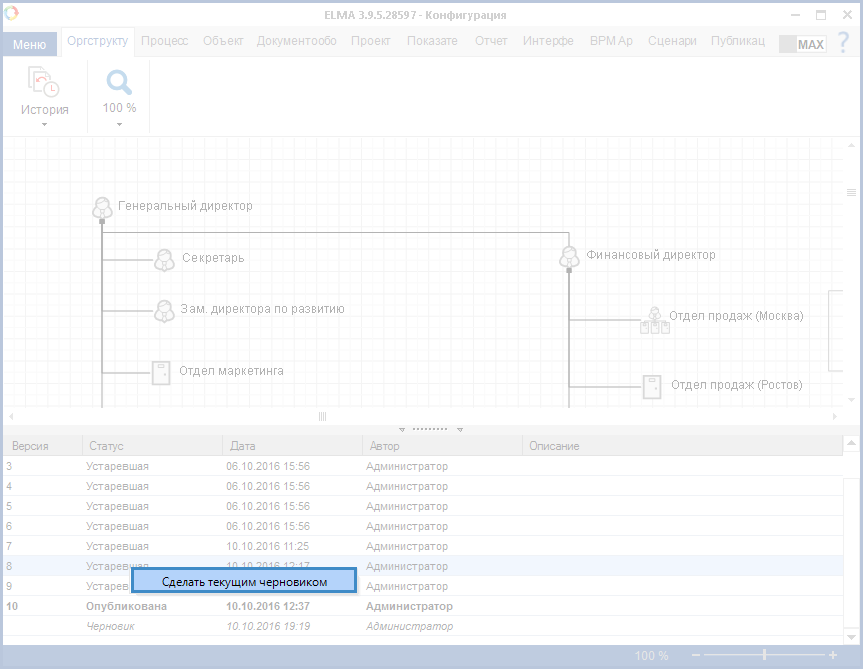Viewport: 863px width, 669px height.
Task: Click the Финансовый директор position icon
Action: [569, 256]
